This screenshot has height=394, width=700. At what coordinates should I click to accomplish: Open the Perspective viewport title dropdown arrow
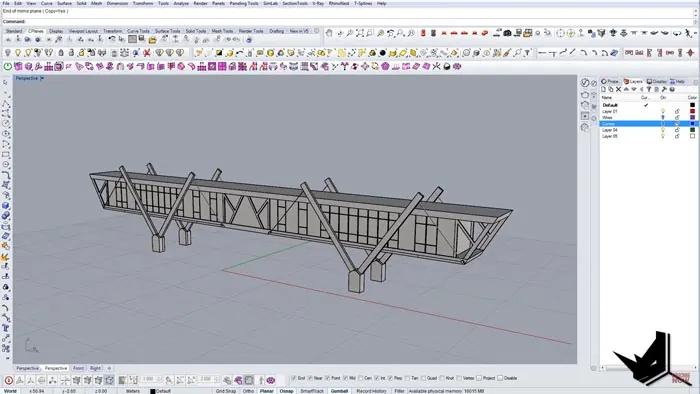pyautogui.click(x=42, y=78)
